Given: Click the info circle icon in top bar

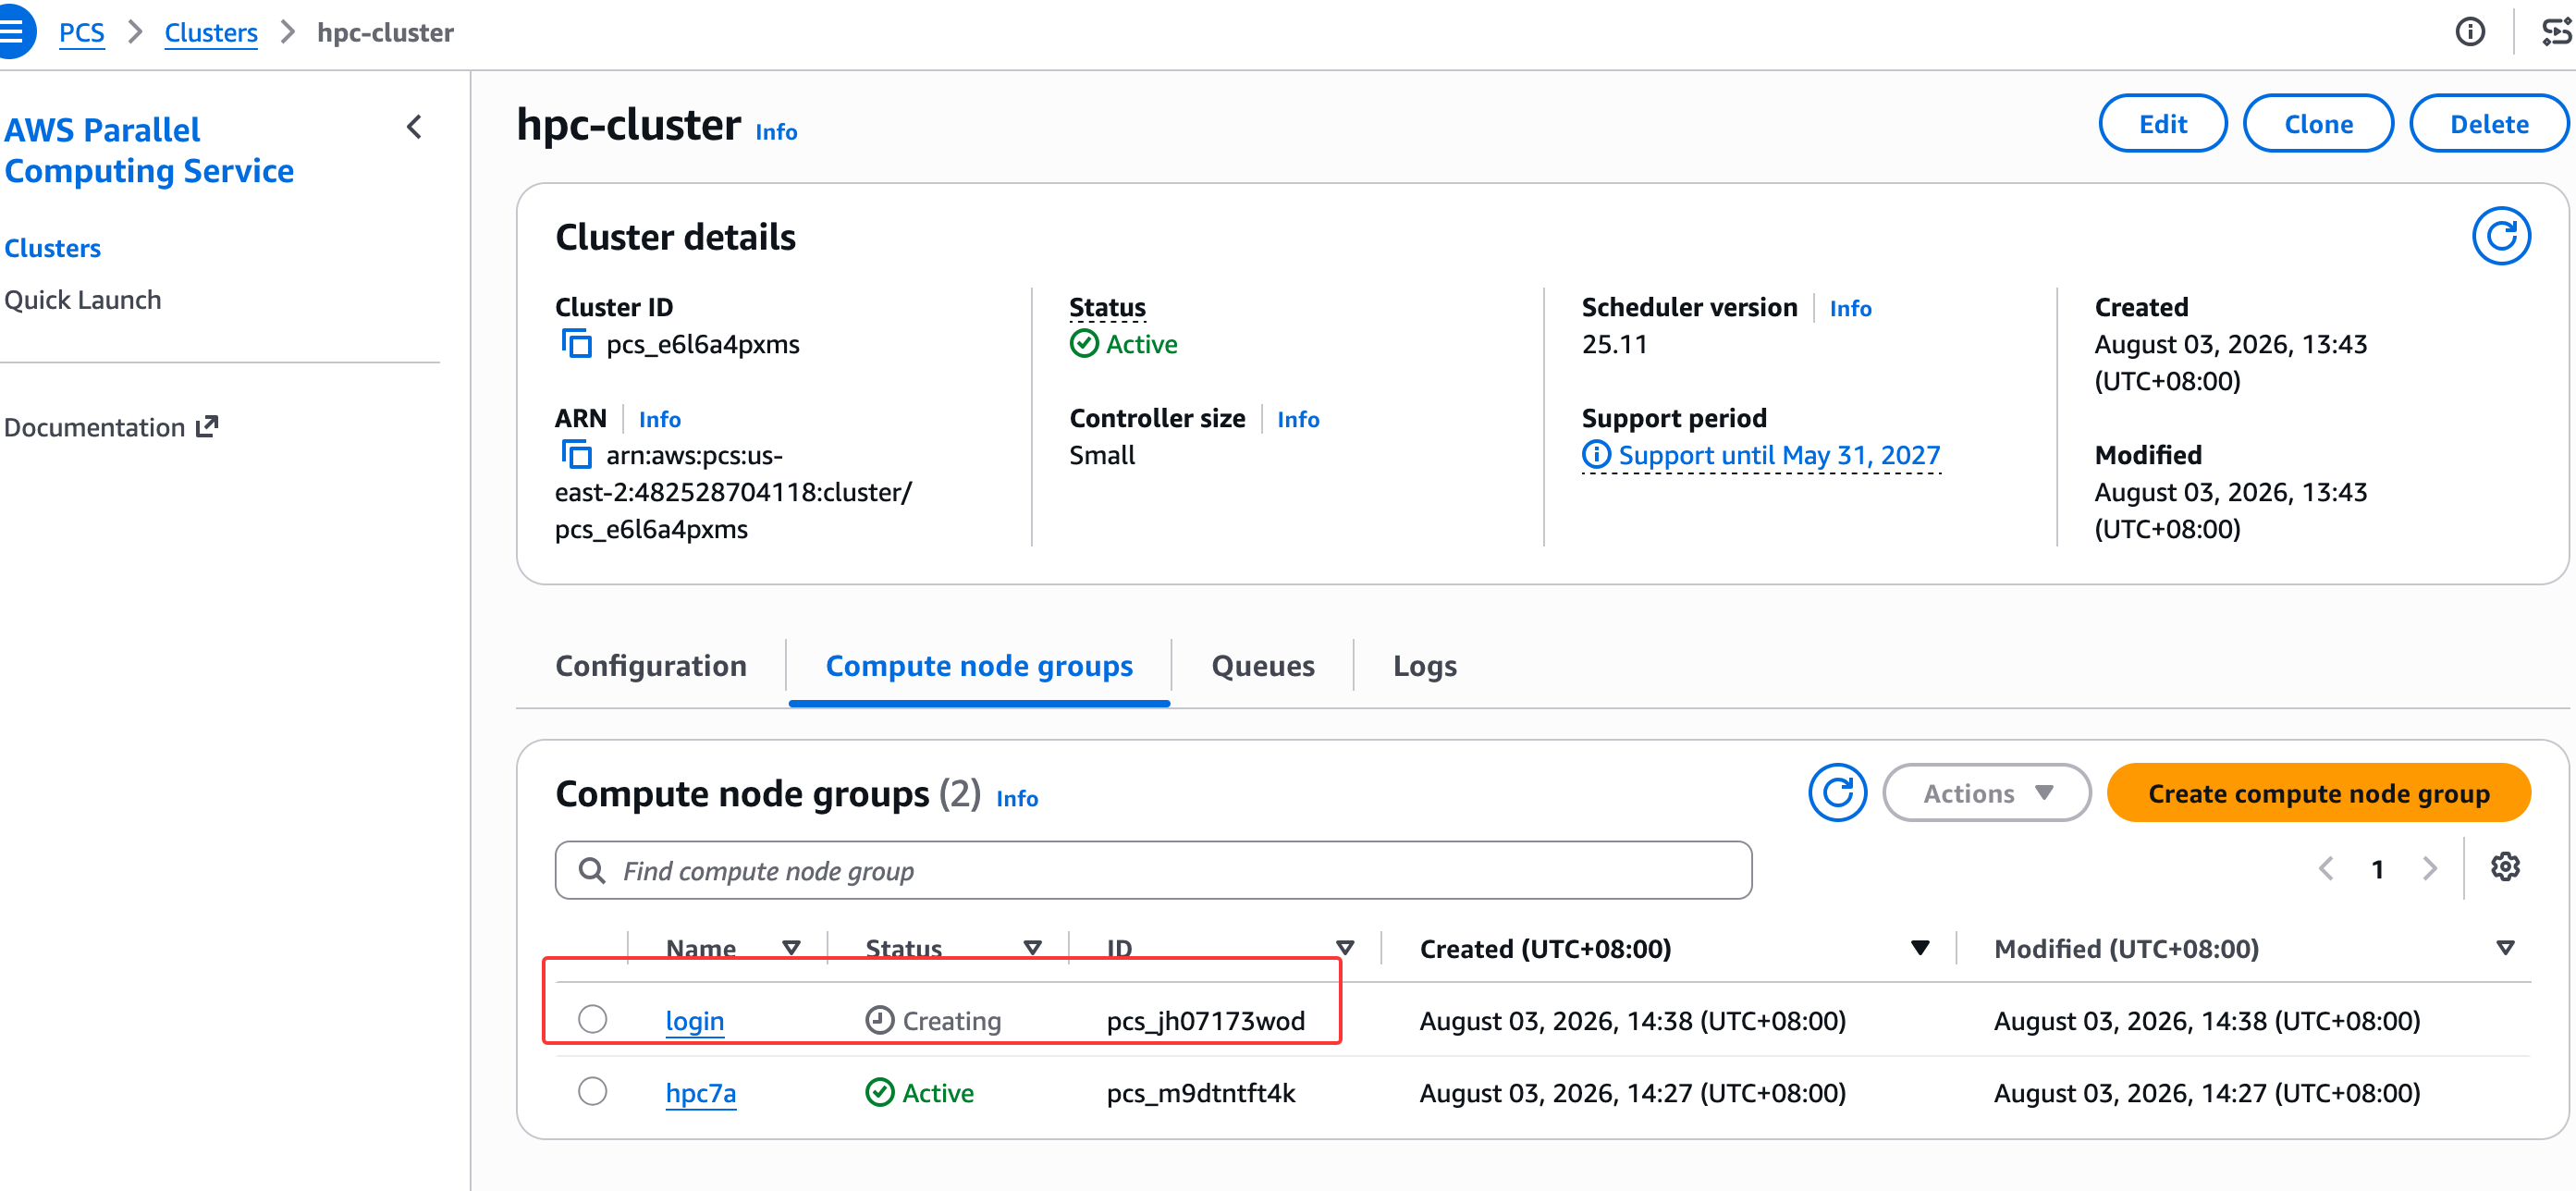Looking at the screenshot, I should [x=2469, y=32].
